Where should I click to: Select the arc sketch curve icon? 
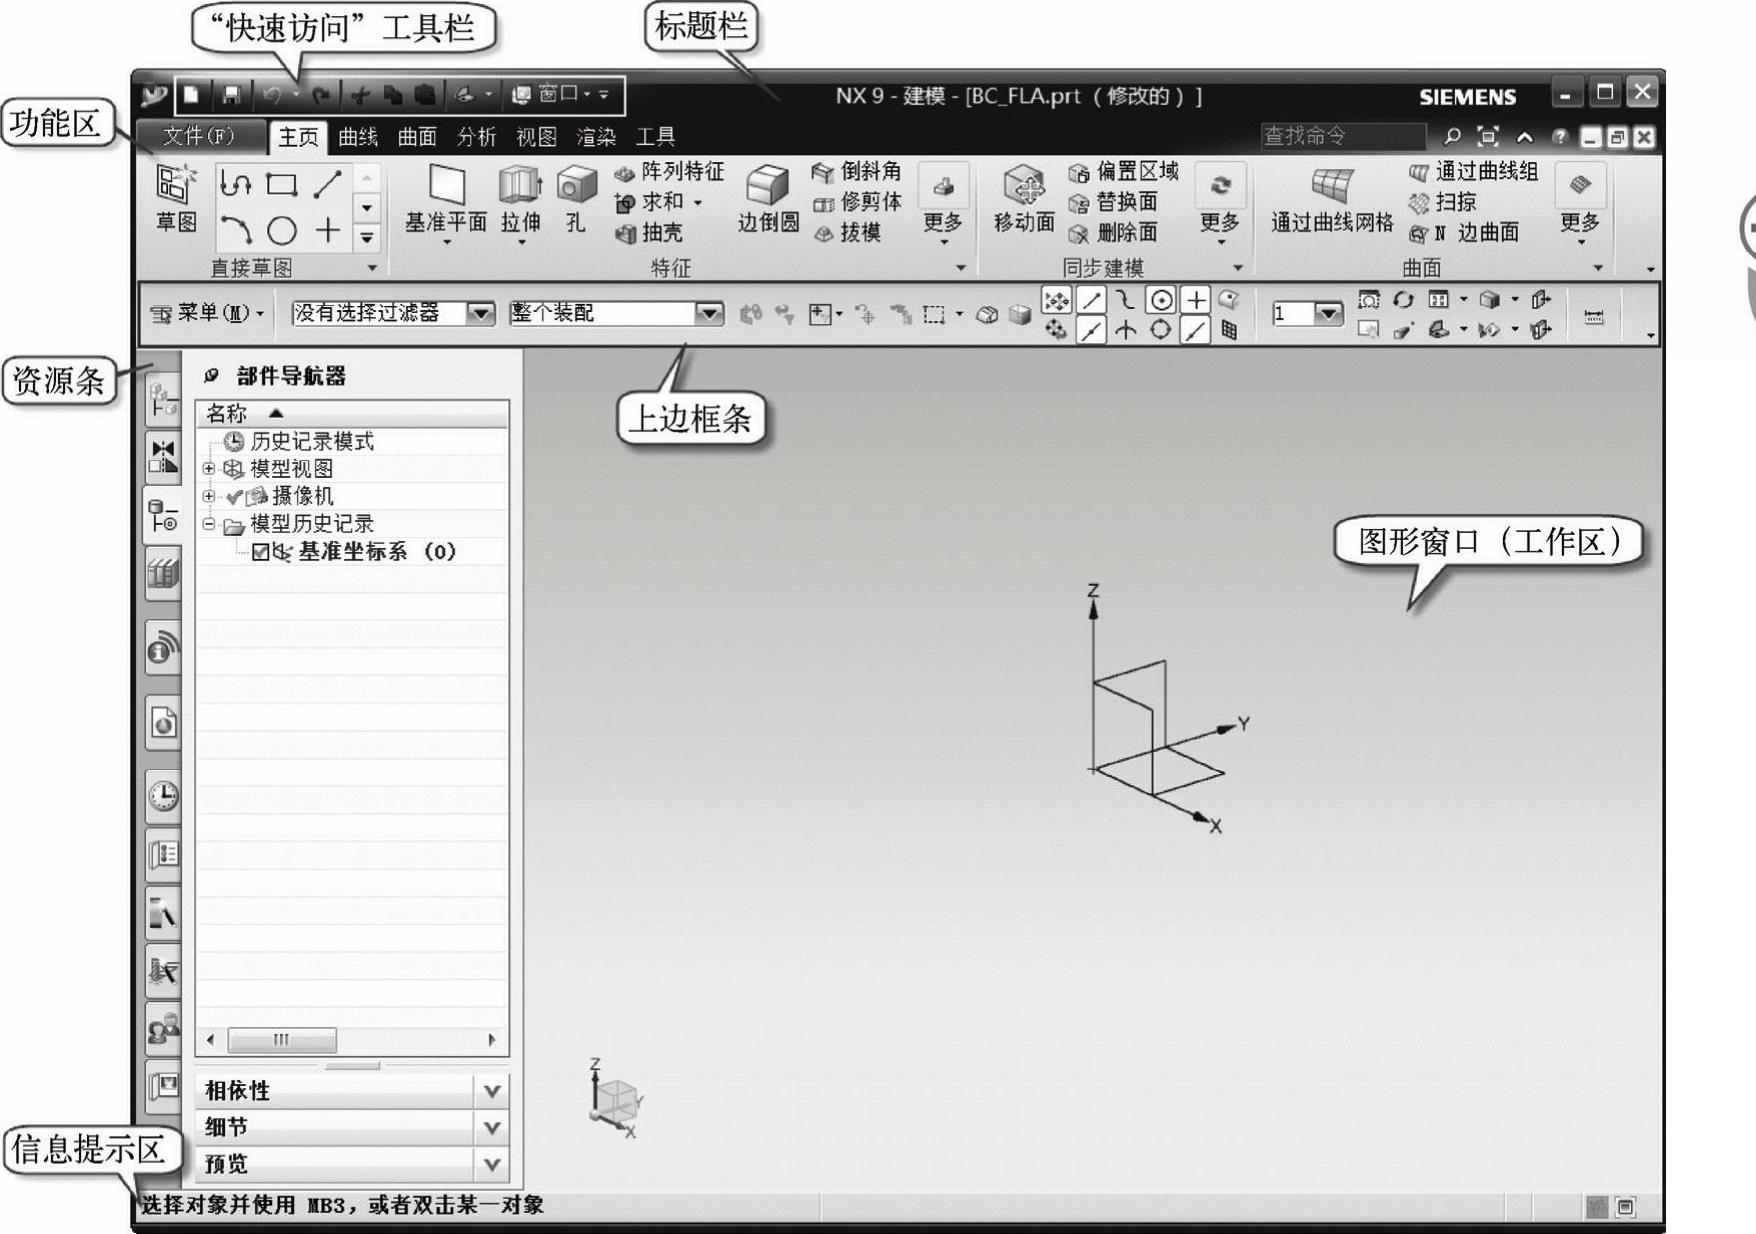[236, 231]
